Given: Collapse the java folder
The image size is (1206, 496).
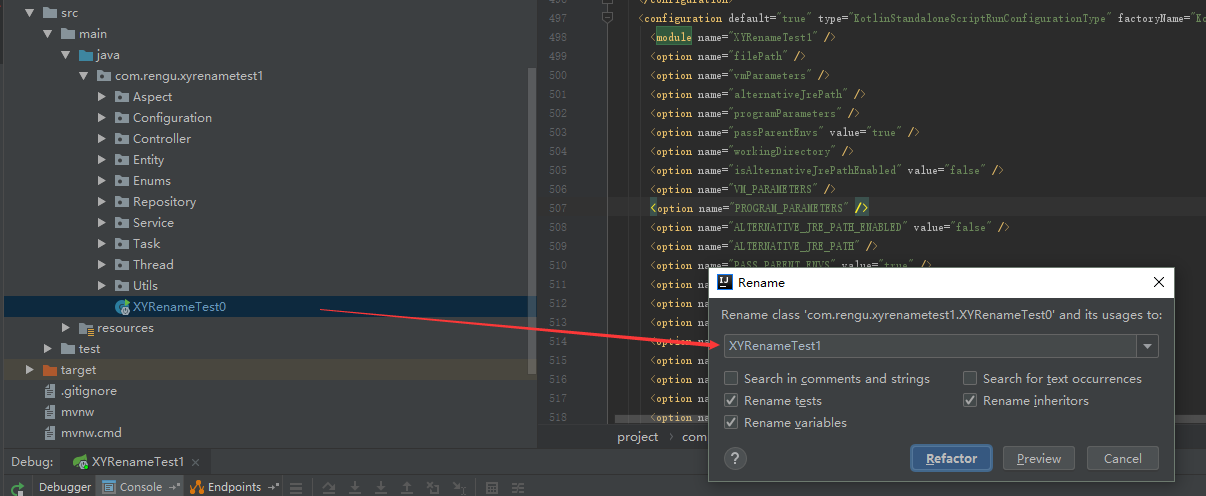Looking at the screenshot, I should pos(65,55).
